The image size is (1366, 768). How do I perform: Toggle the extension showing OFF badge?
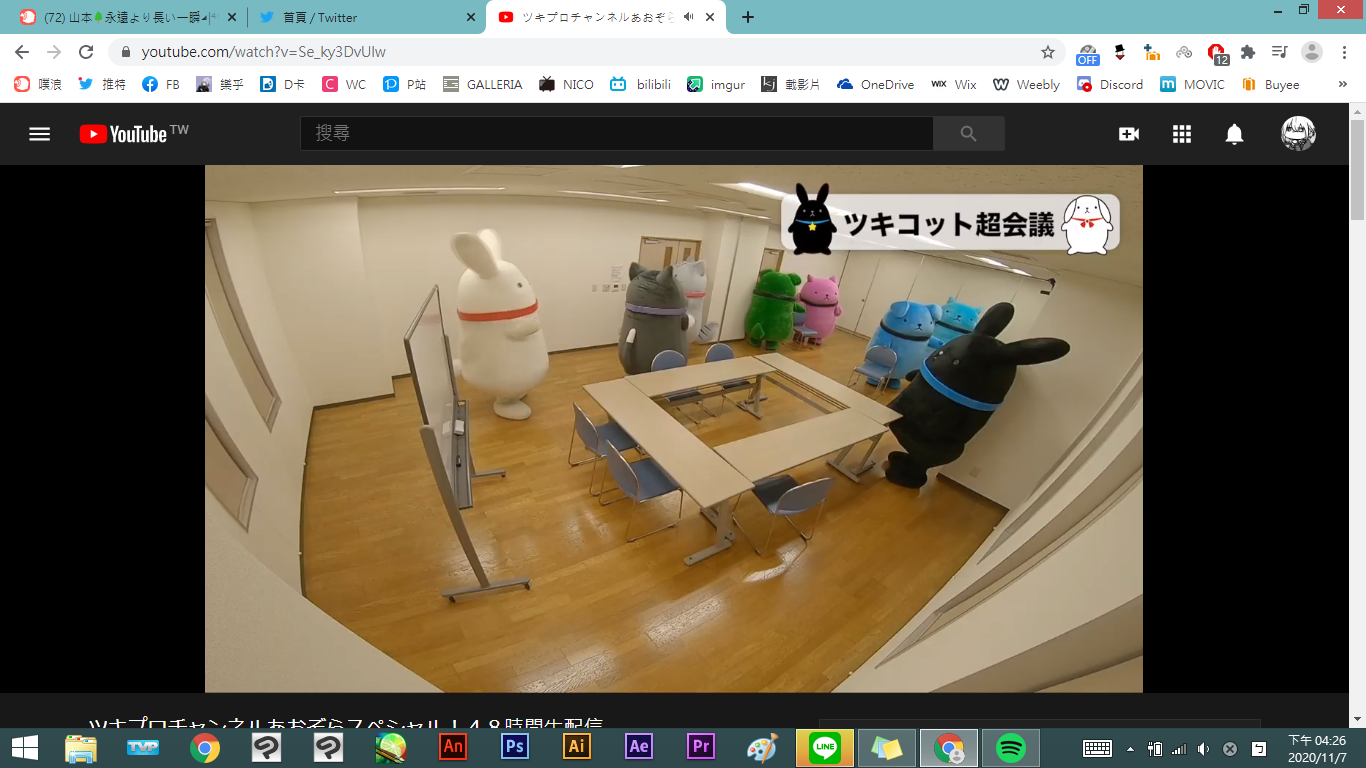[x=1087, y=53]
